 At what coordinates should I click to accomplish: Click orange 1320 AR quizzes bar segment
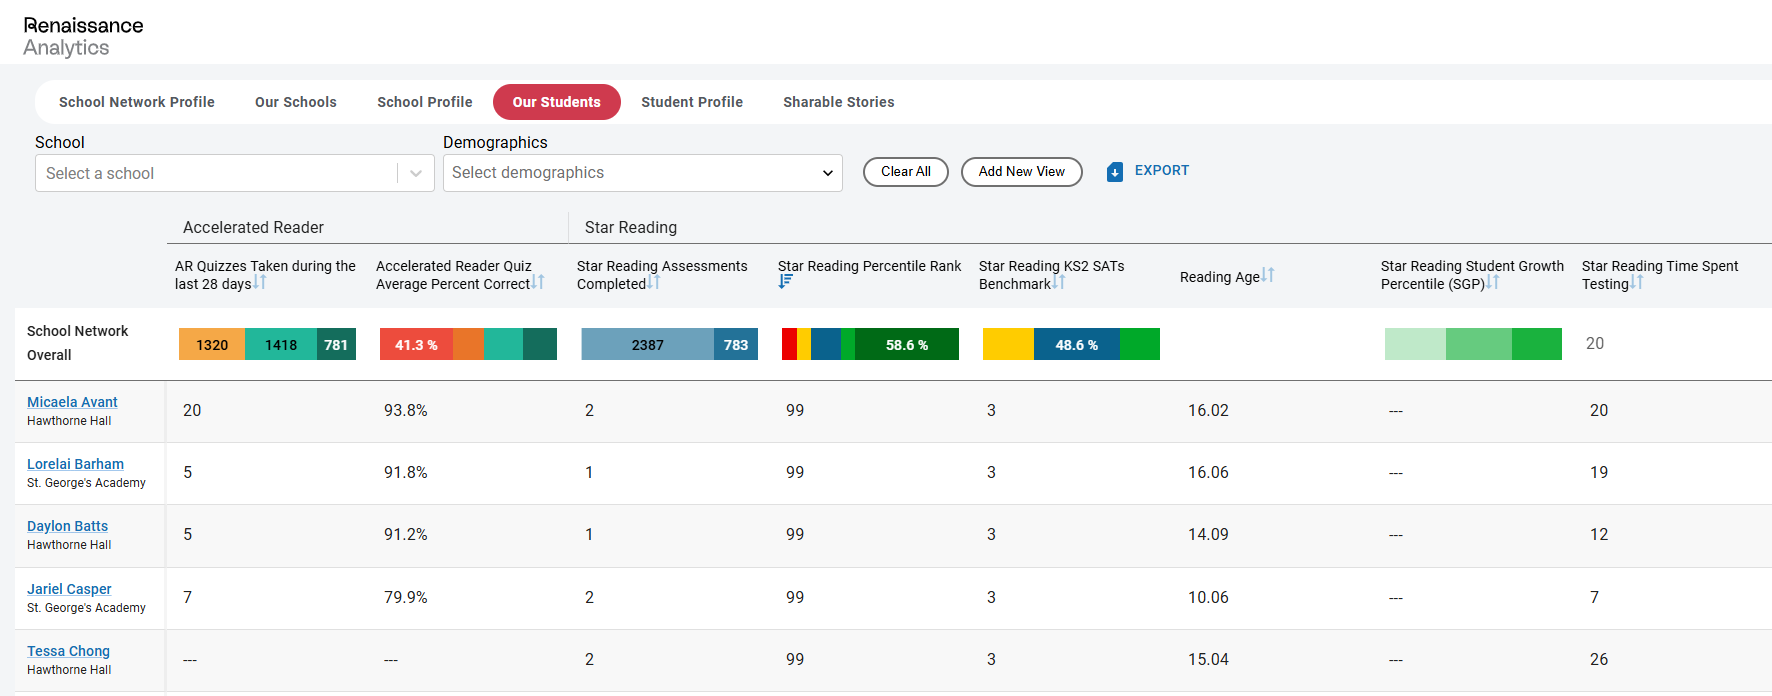tap(212, 344)
